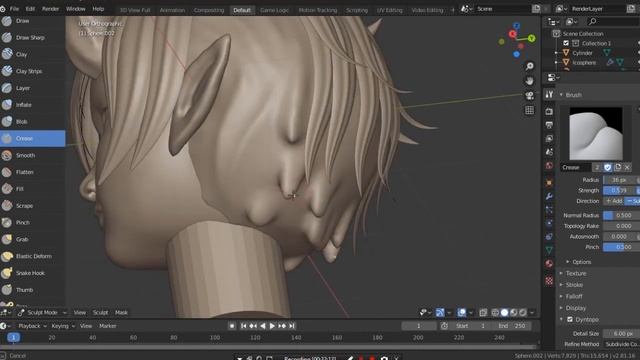Open the Sculpt Mode dropdown

[42, 313]
